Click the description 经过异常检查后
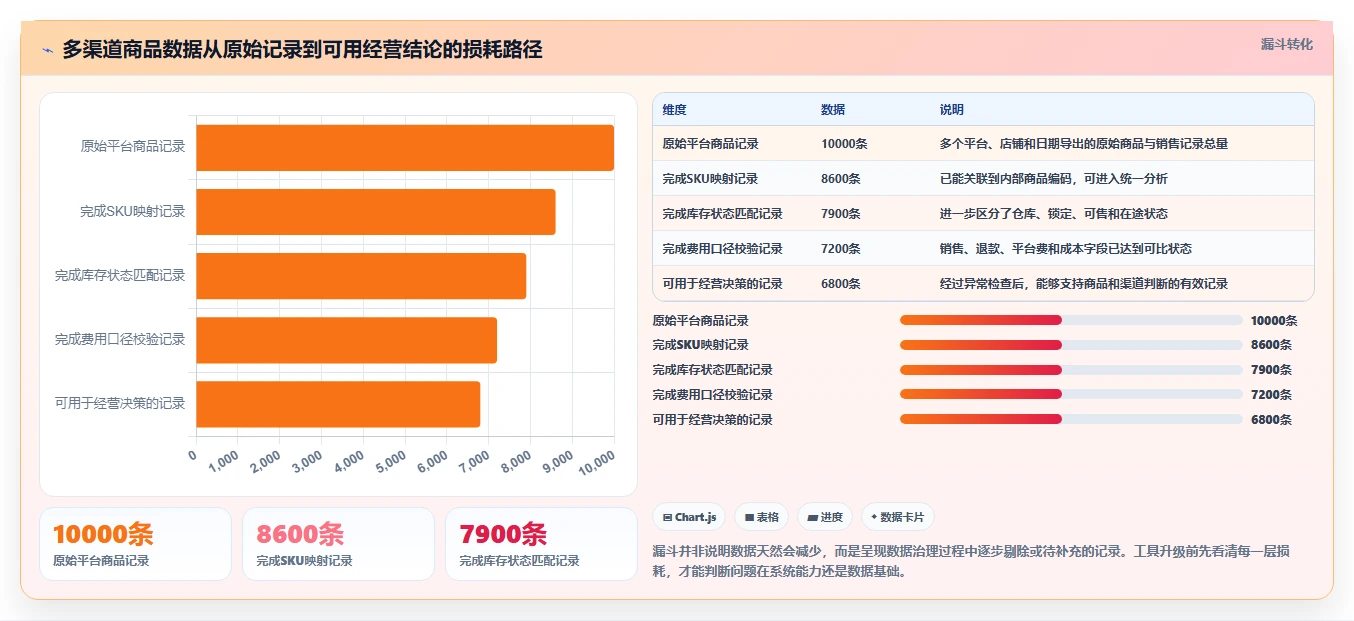Viewport: 1354px width, 621px height. [1084, 284]
